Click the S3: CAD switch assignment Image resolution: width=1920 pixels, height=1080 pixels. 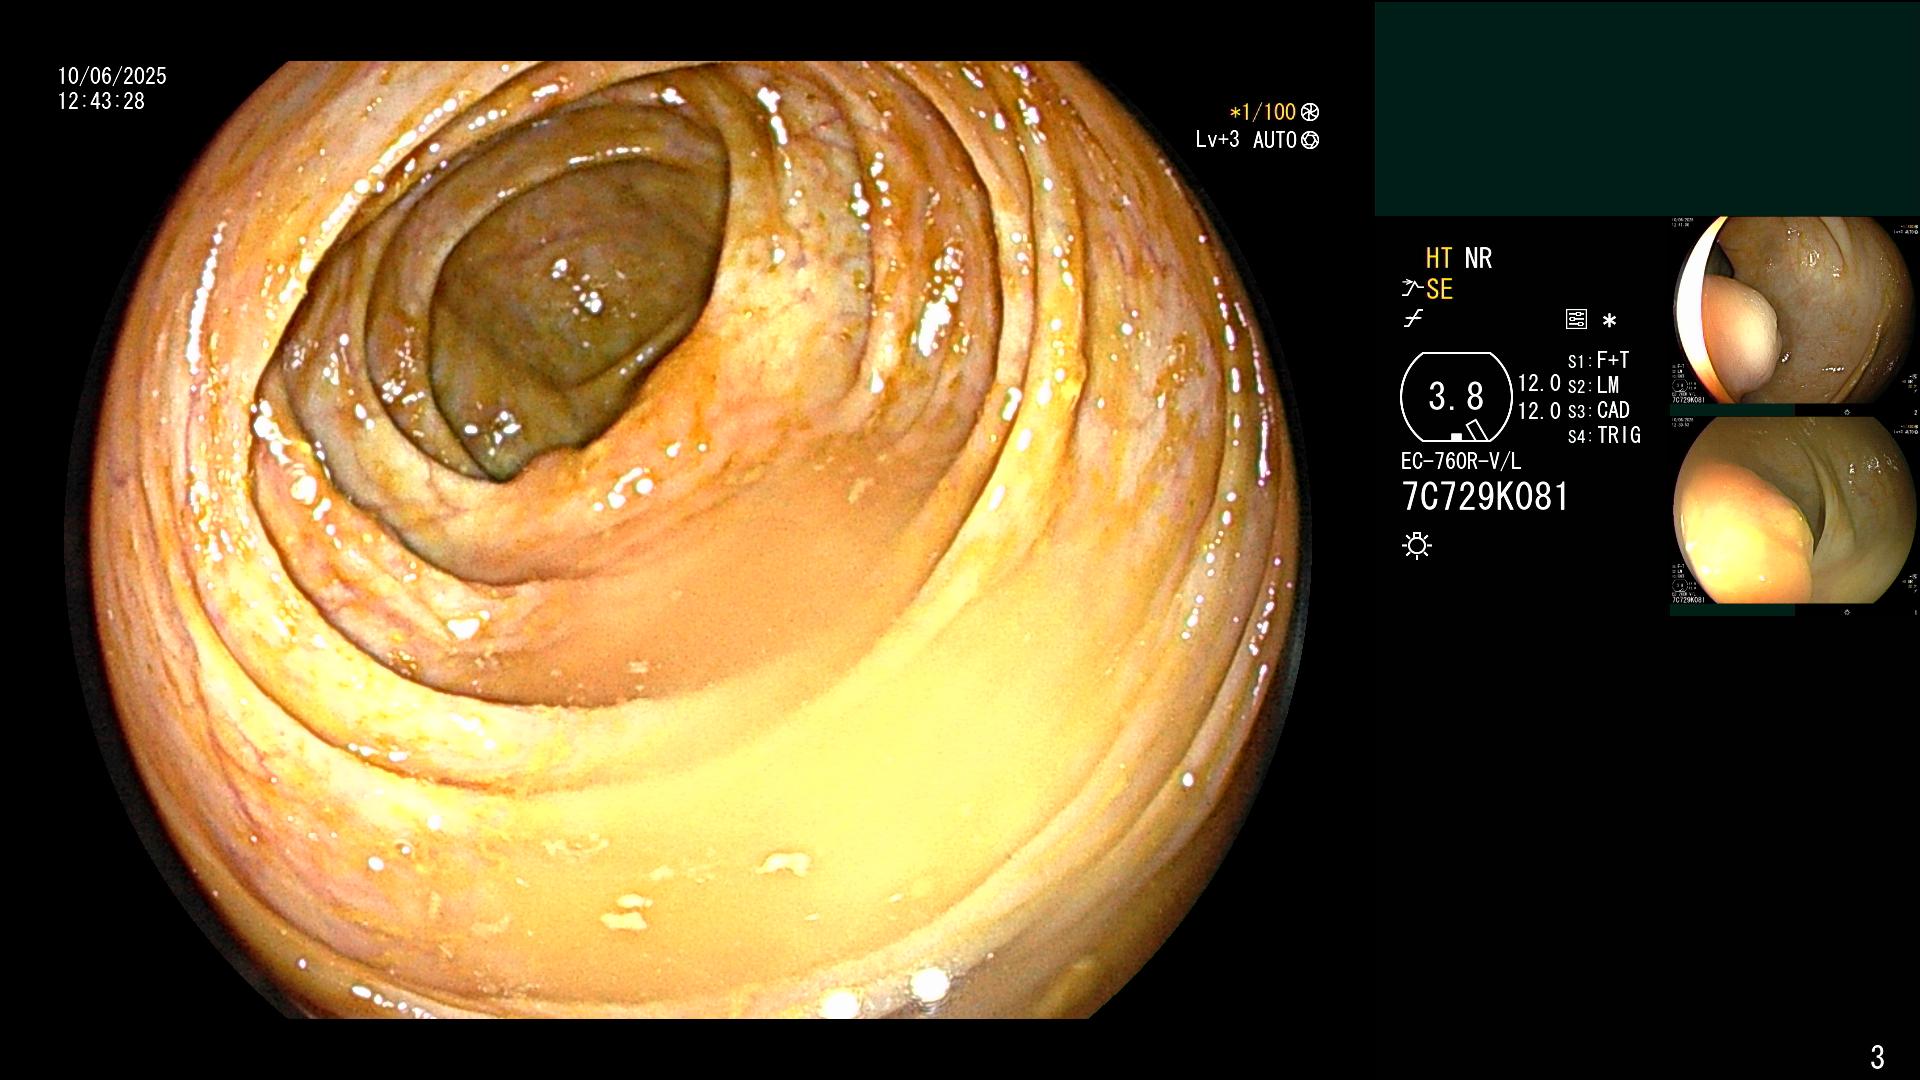point(1598,410)
